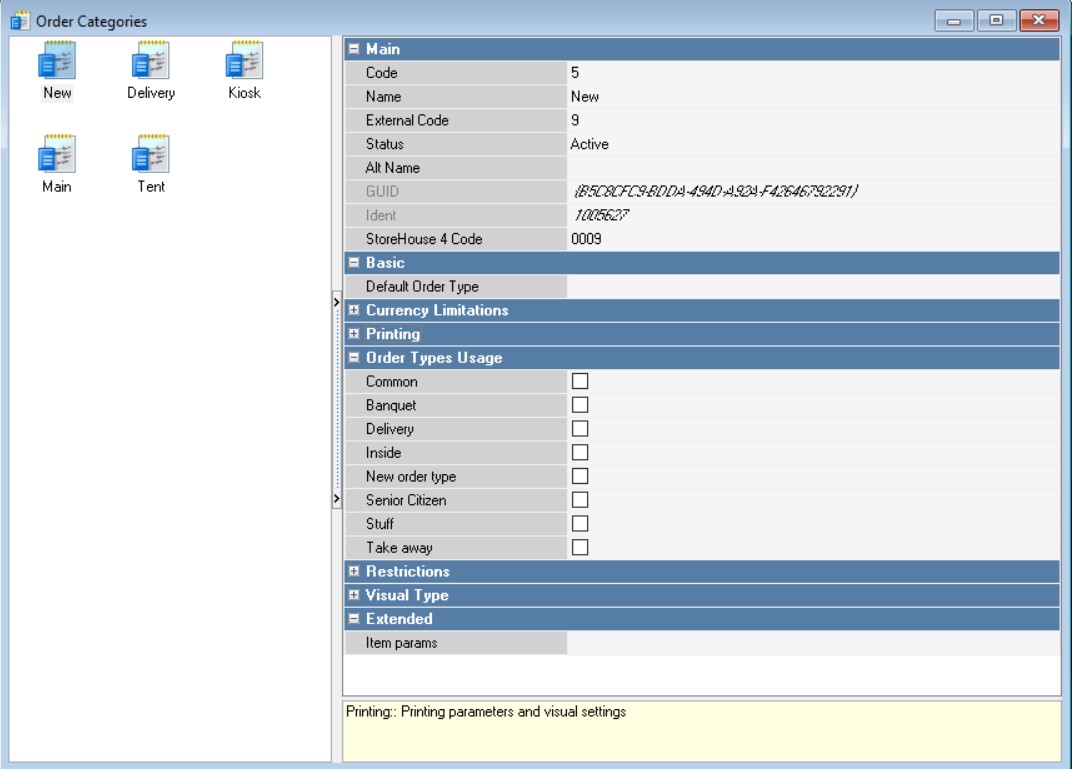The height and width of the screenshot is (769, 1072).
Task: Select the Tent order category icon
Action: (150, 154)
